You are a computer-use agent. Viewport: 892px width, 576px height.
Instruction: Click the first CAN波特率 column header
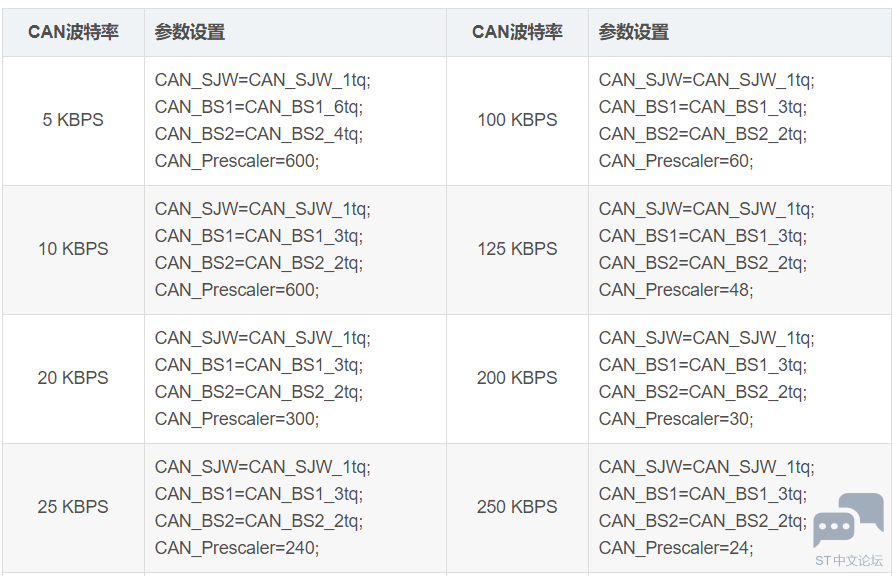[x=73, y=32]
